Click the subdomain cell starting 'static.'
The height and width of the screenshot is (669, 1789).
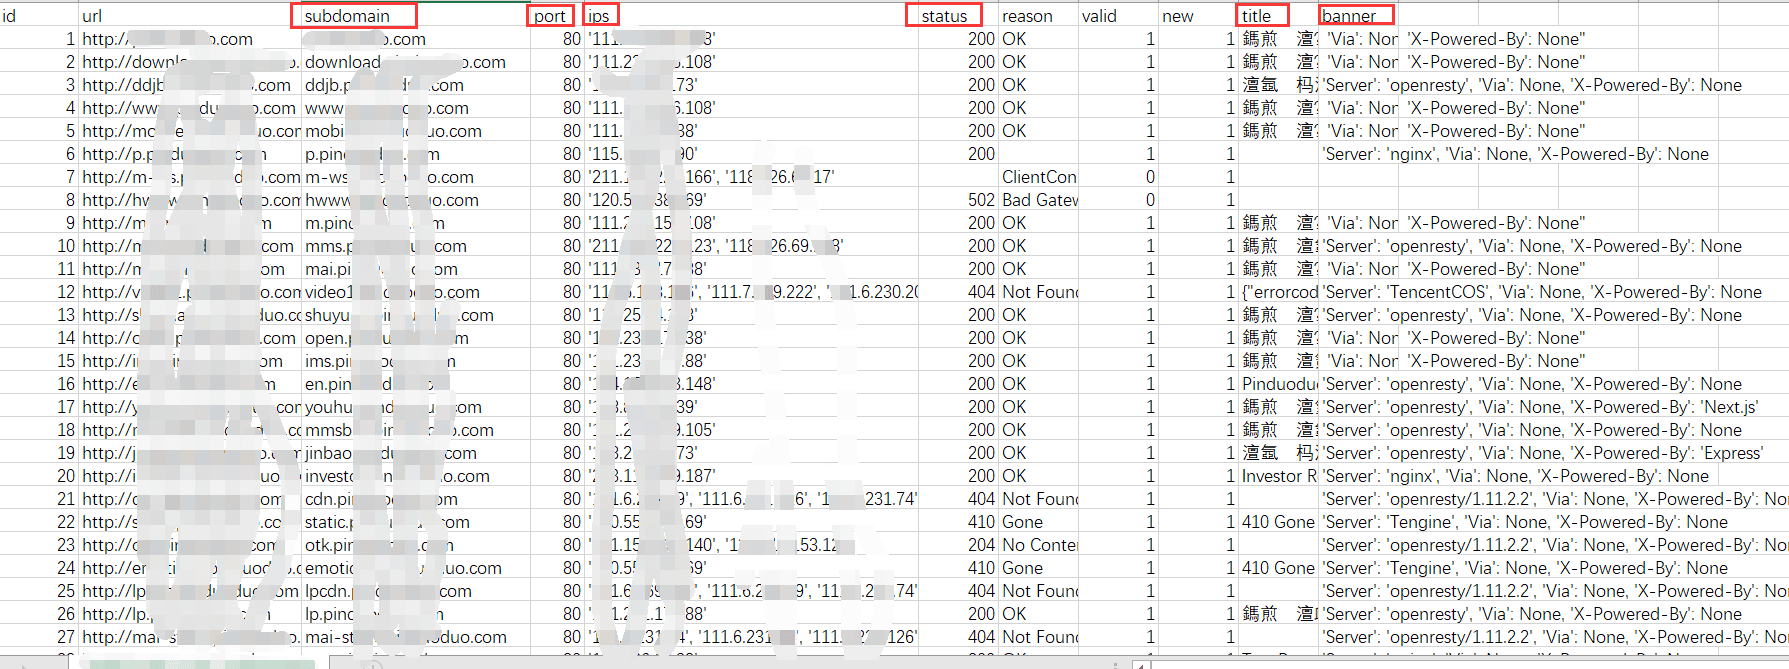click(x=415, y=522)
